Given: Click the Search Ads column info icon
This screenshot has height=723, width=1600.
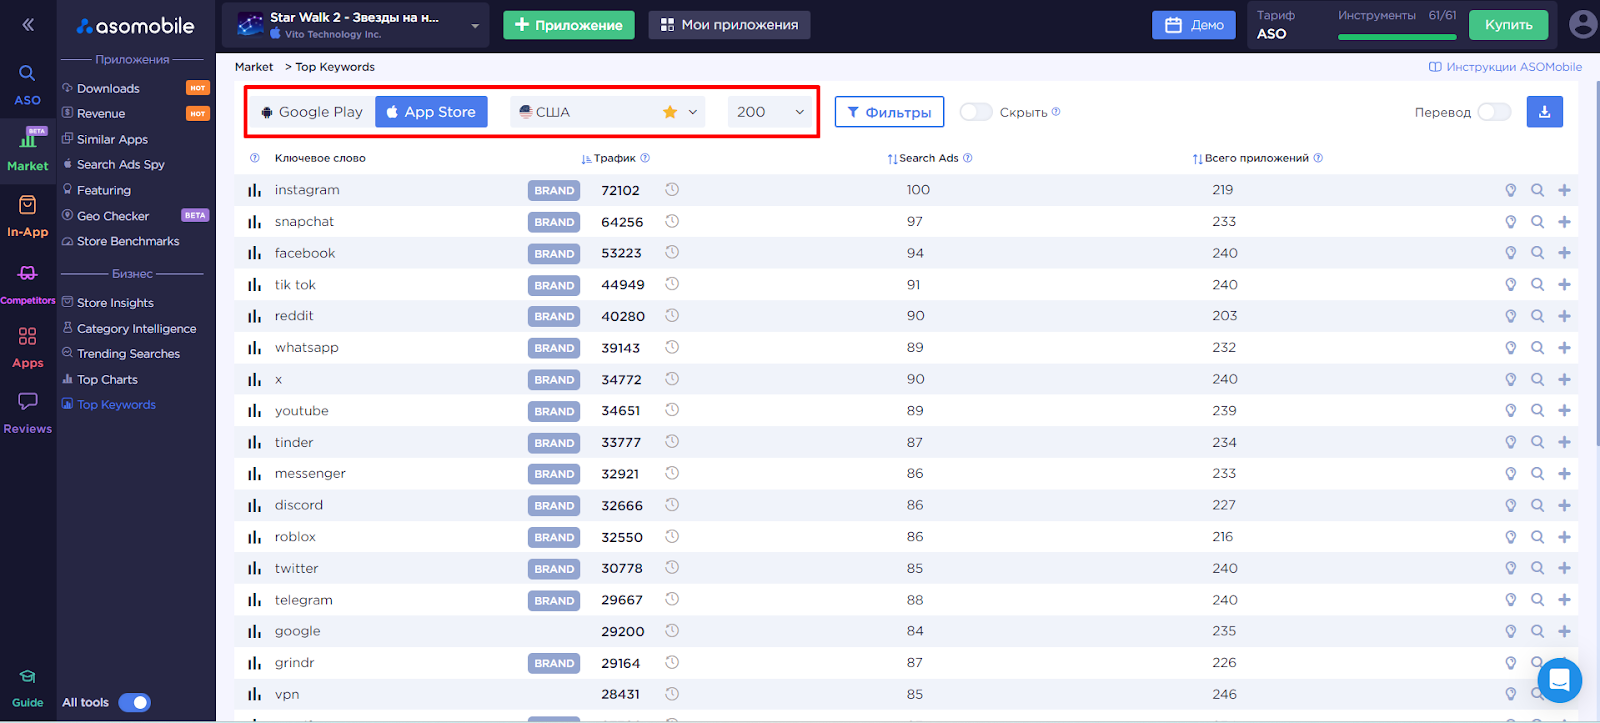Looking at the screenshot, I should [x=967, y=158].
